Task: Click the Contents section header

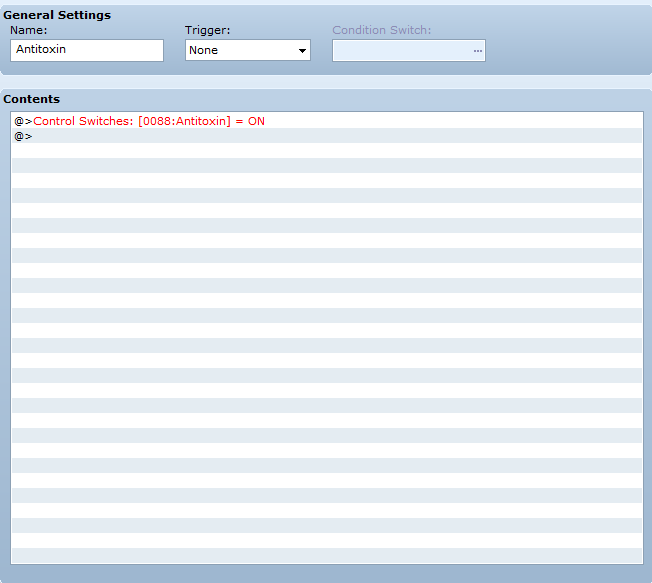Action: pyautogui.click(x=31, y=99)
